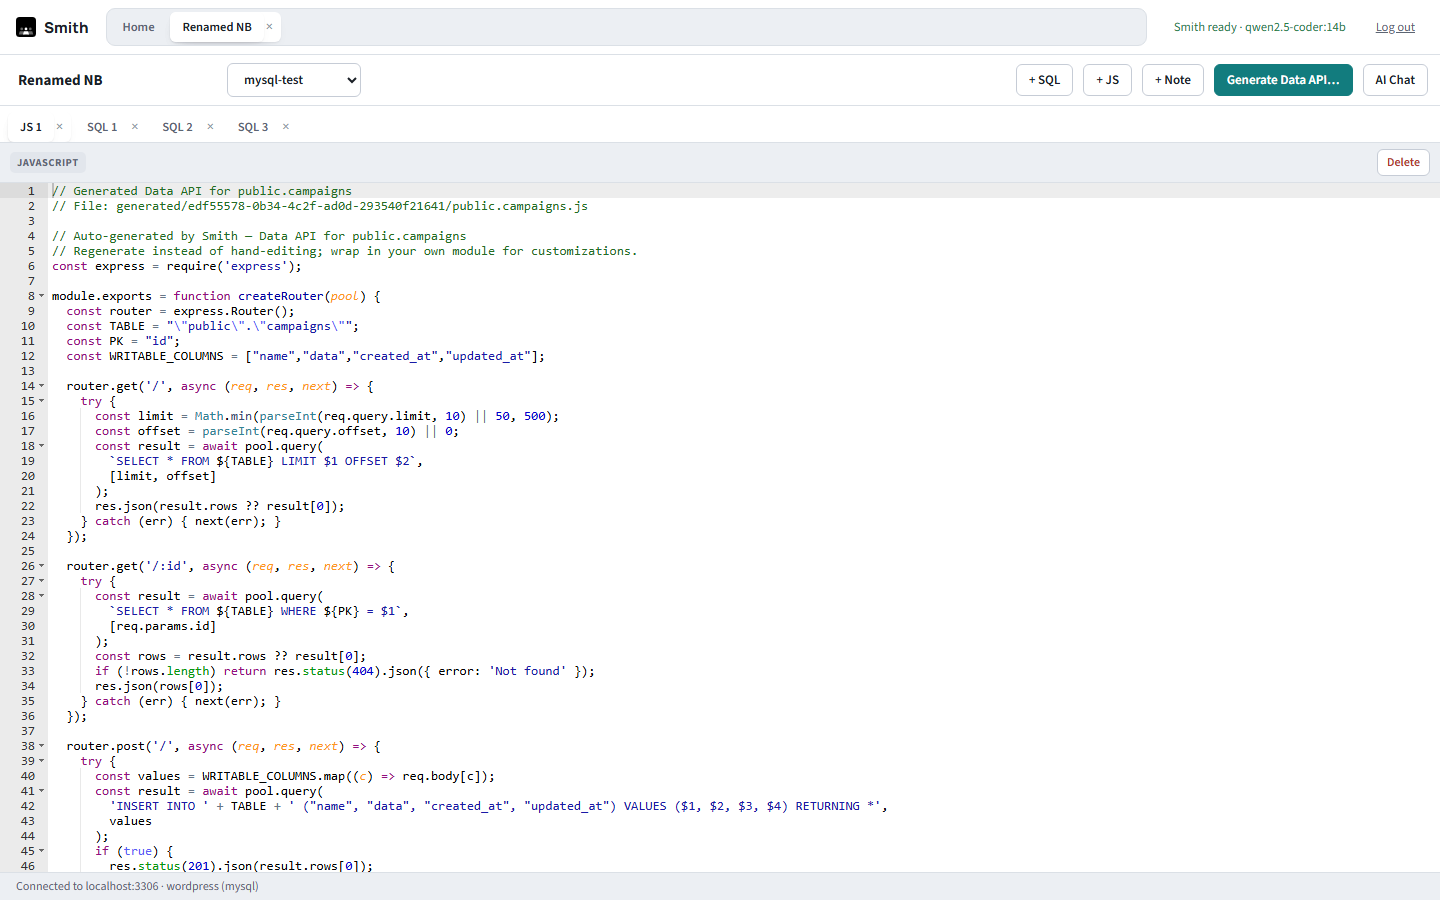Click the INSERT INTO query on line 42
1440x900 pixels.
(x=498, y=806)
